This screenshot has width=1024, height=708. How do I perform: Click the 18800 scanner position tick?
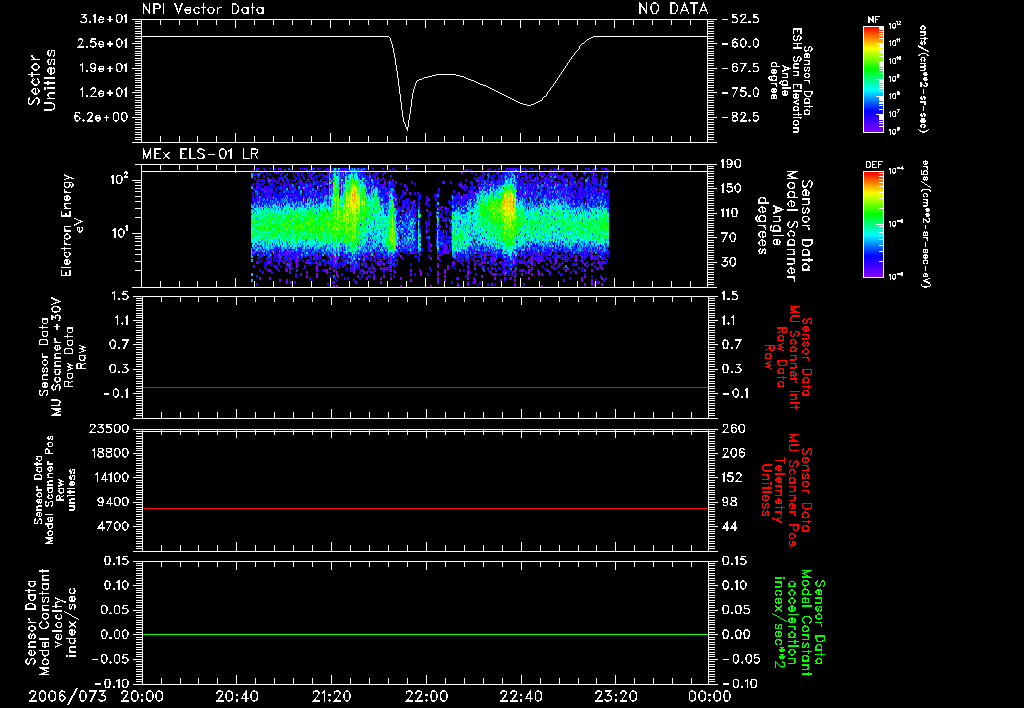click(108, 453)
